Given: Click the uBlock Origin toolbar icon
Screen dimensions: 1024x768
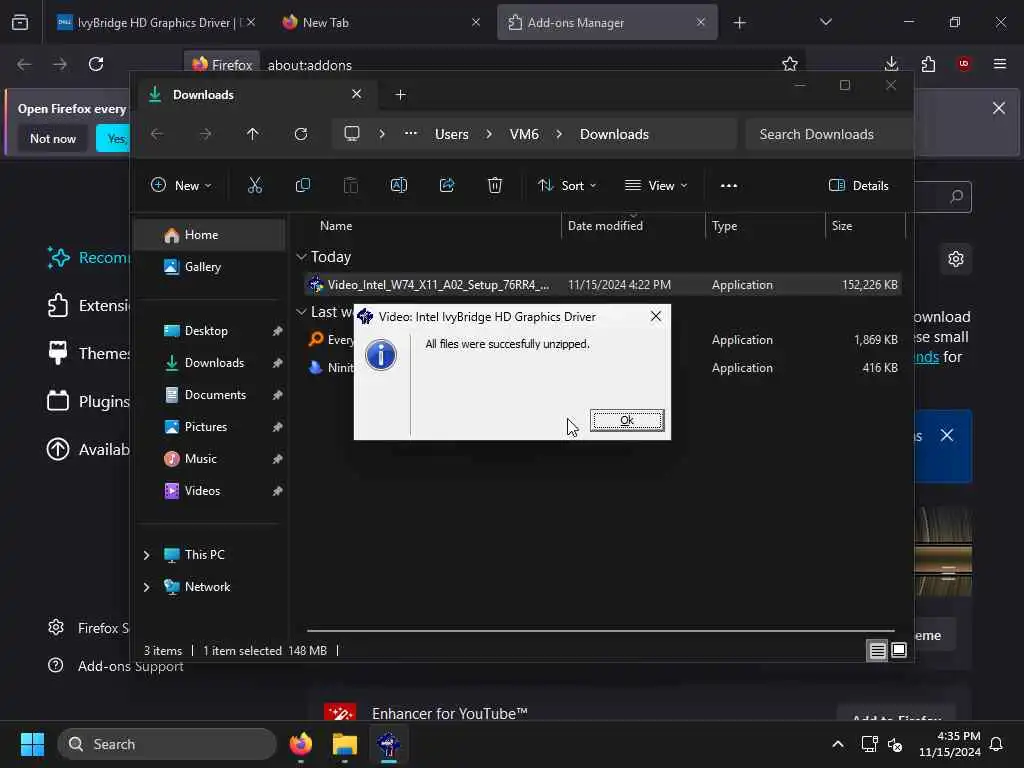Looking at the screenshot, I should [963, 63].
